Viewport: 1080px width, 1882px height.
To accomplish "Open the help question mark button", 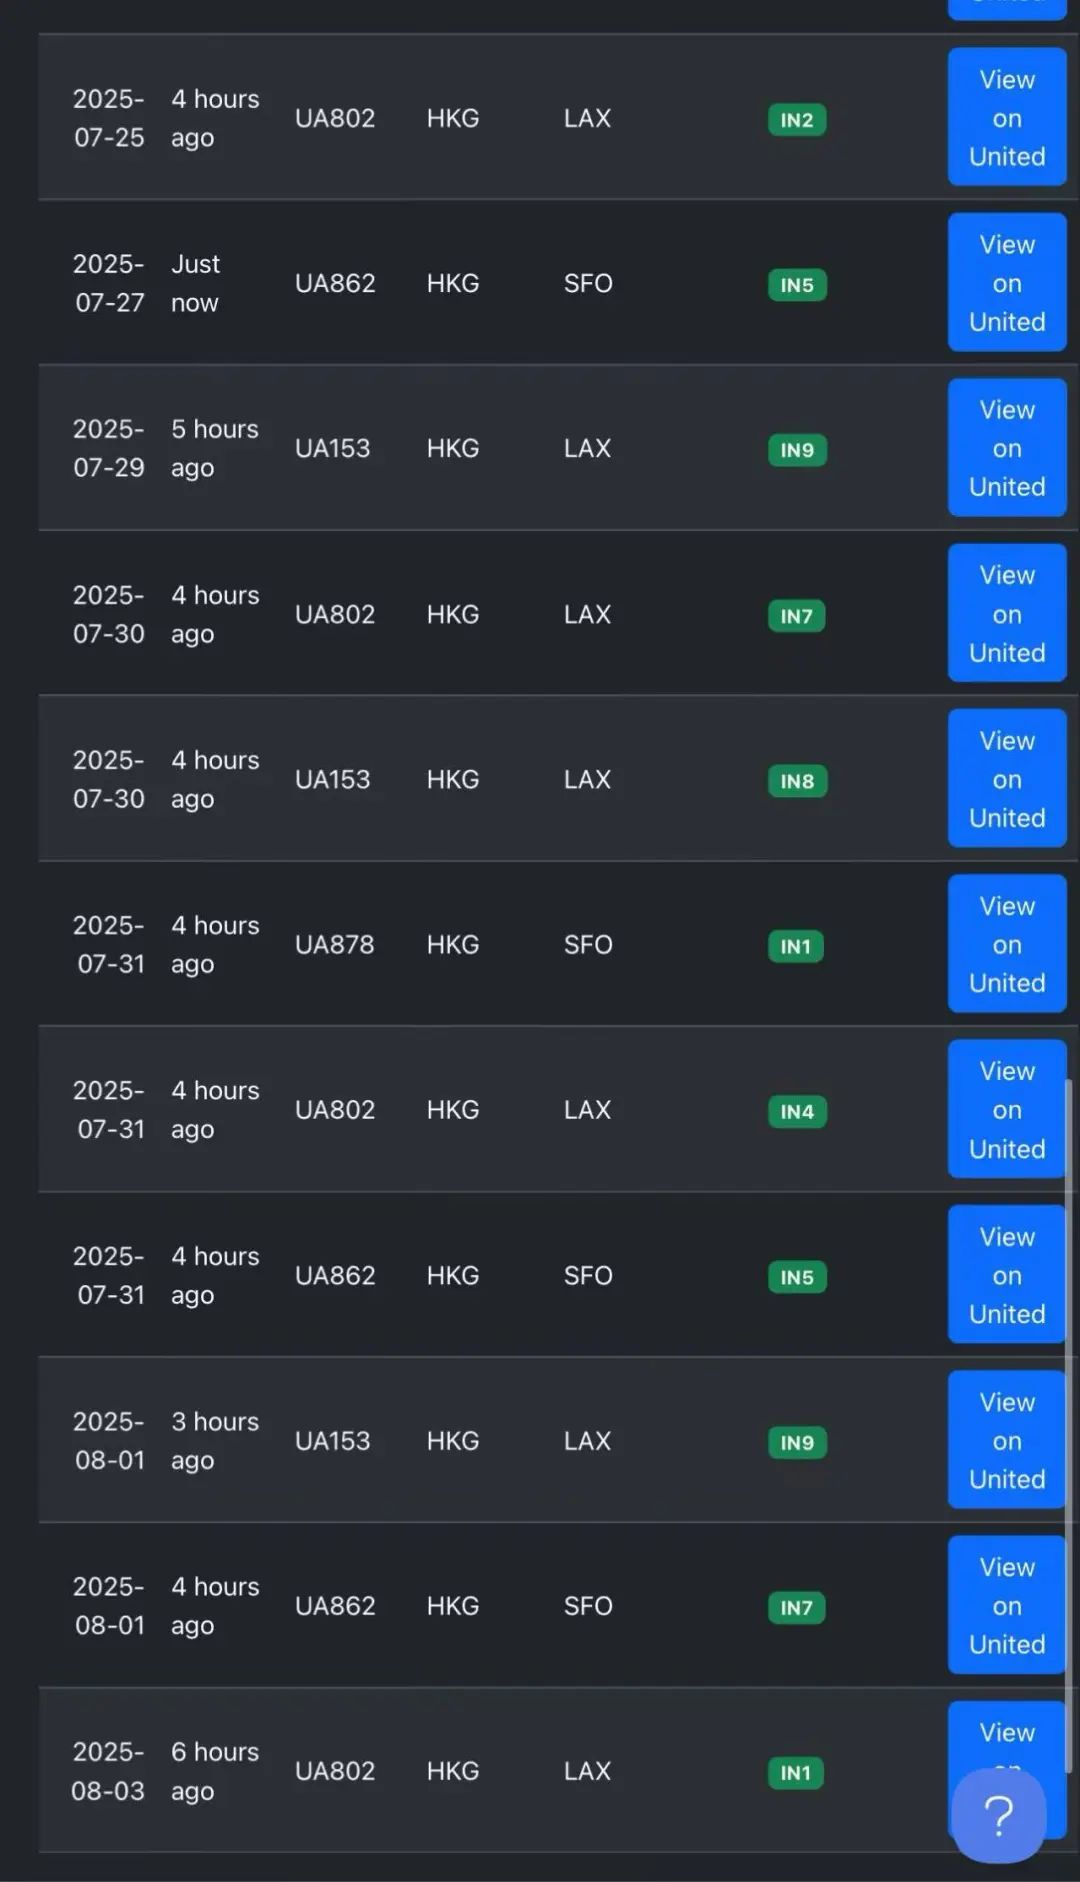I will [x=999, y=1814].
